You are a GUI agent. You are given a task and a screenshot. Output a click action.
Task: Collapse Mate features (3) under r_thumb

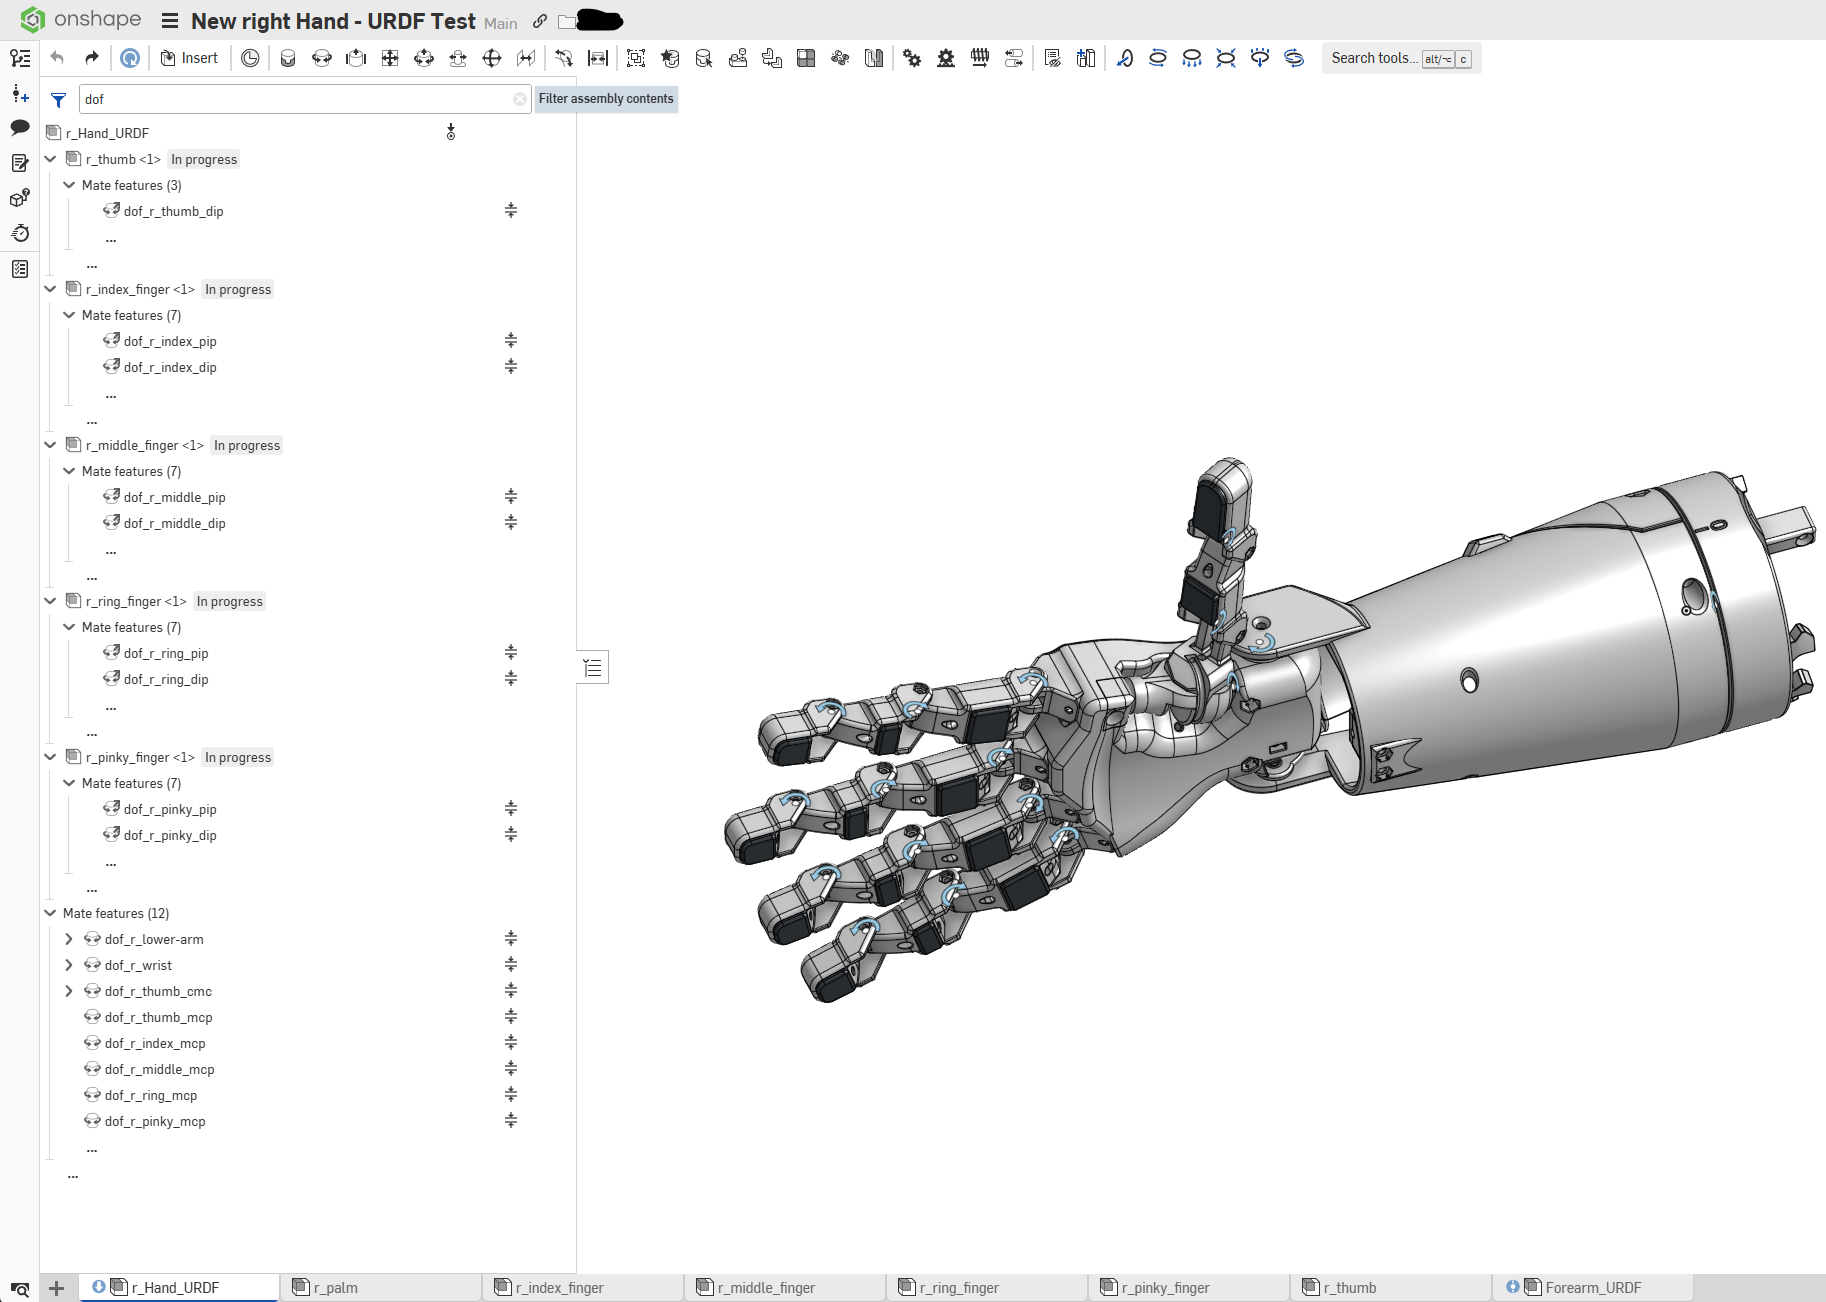click(x=69, y=185)
